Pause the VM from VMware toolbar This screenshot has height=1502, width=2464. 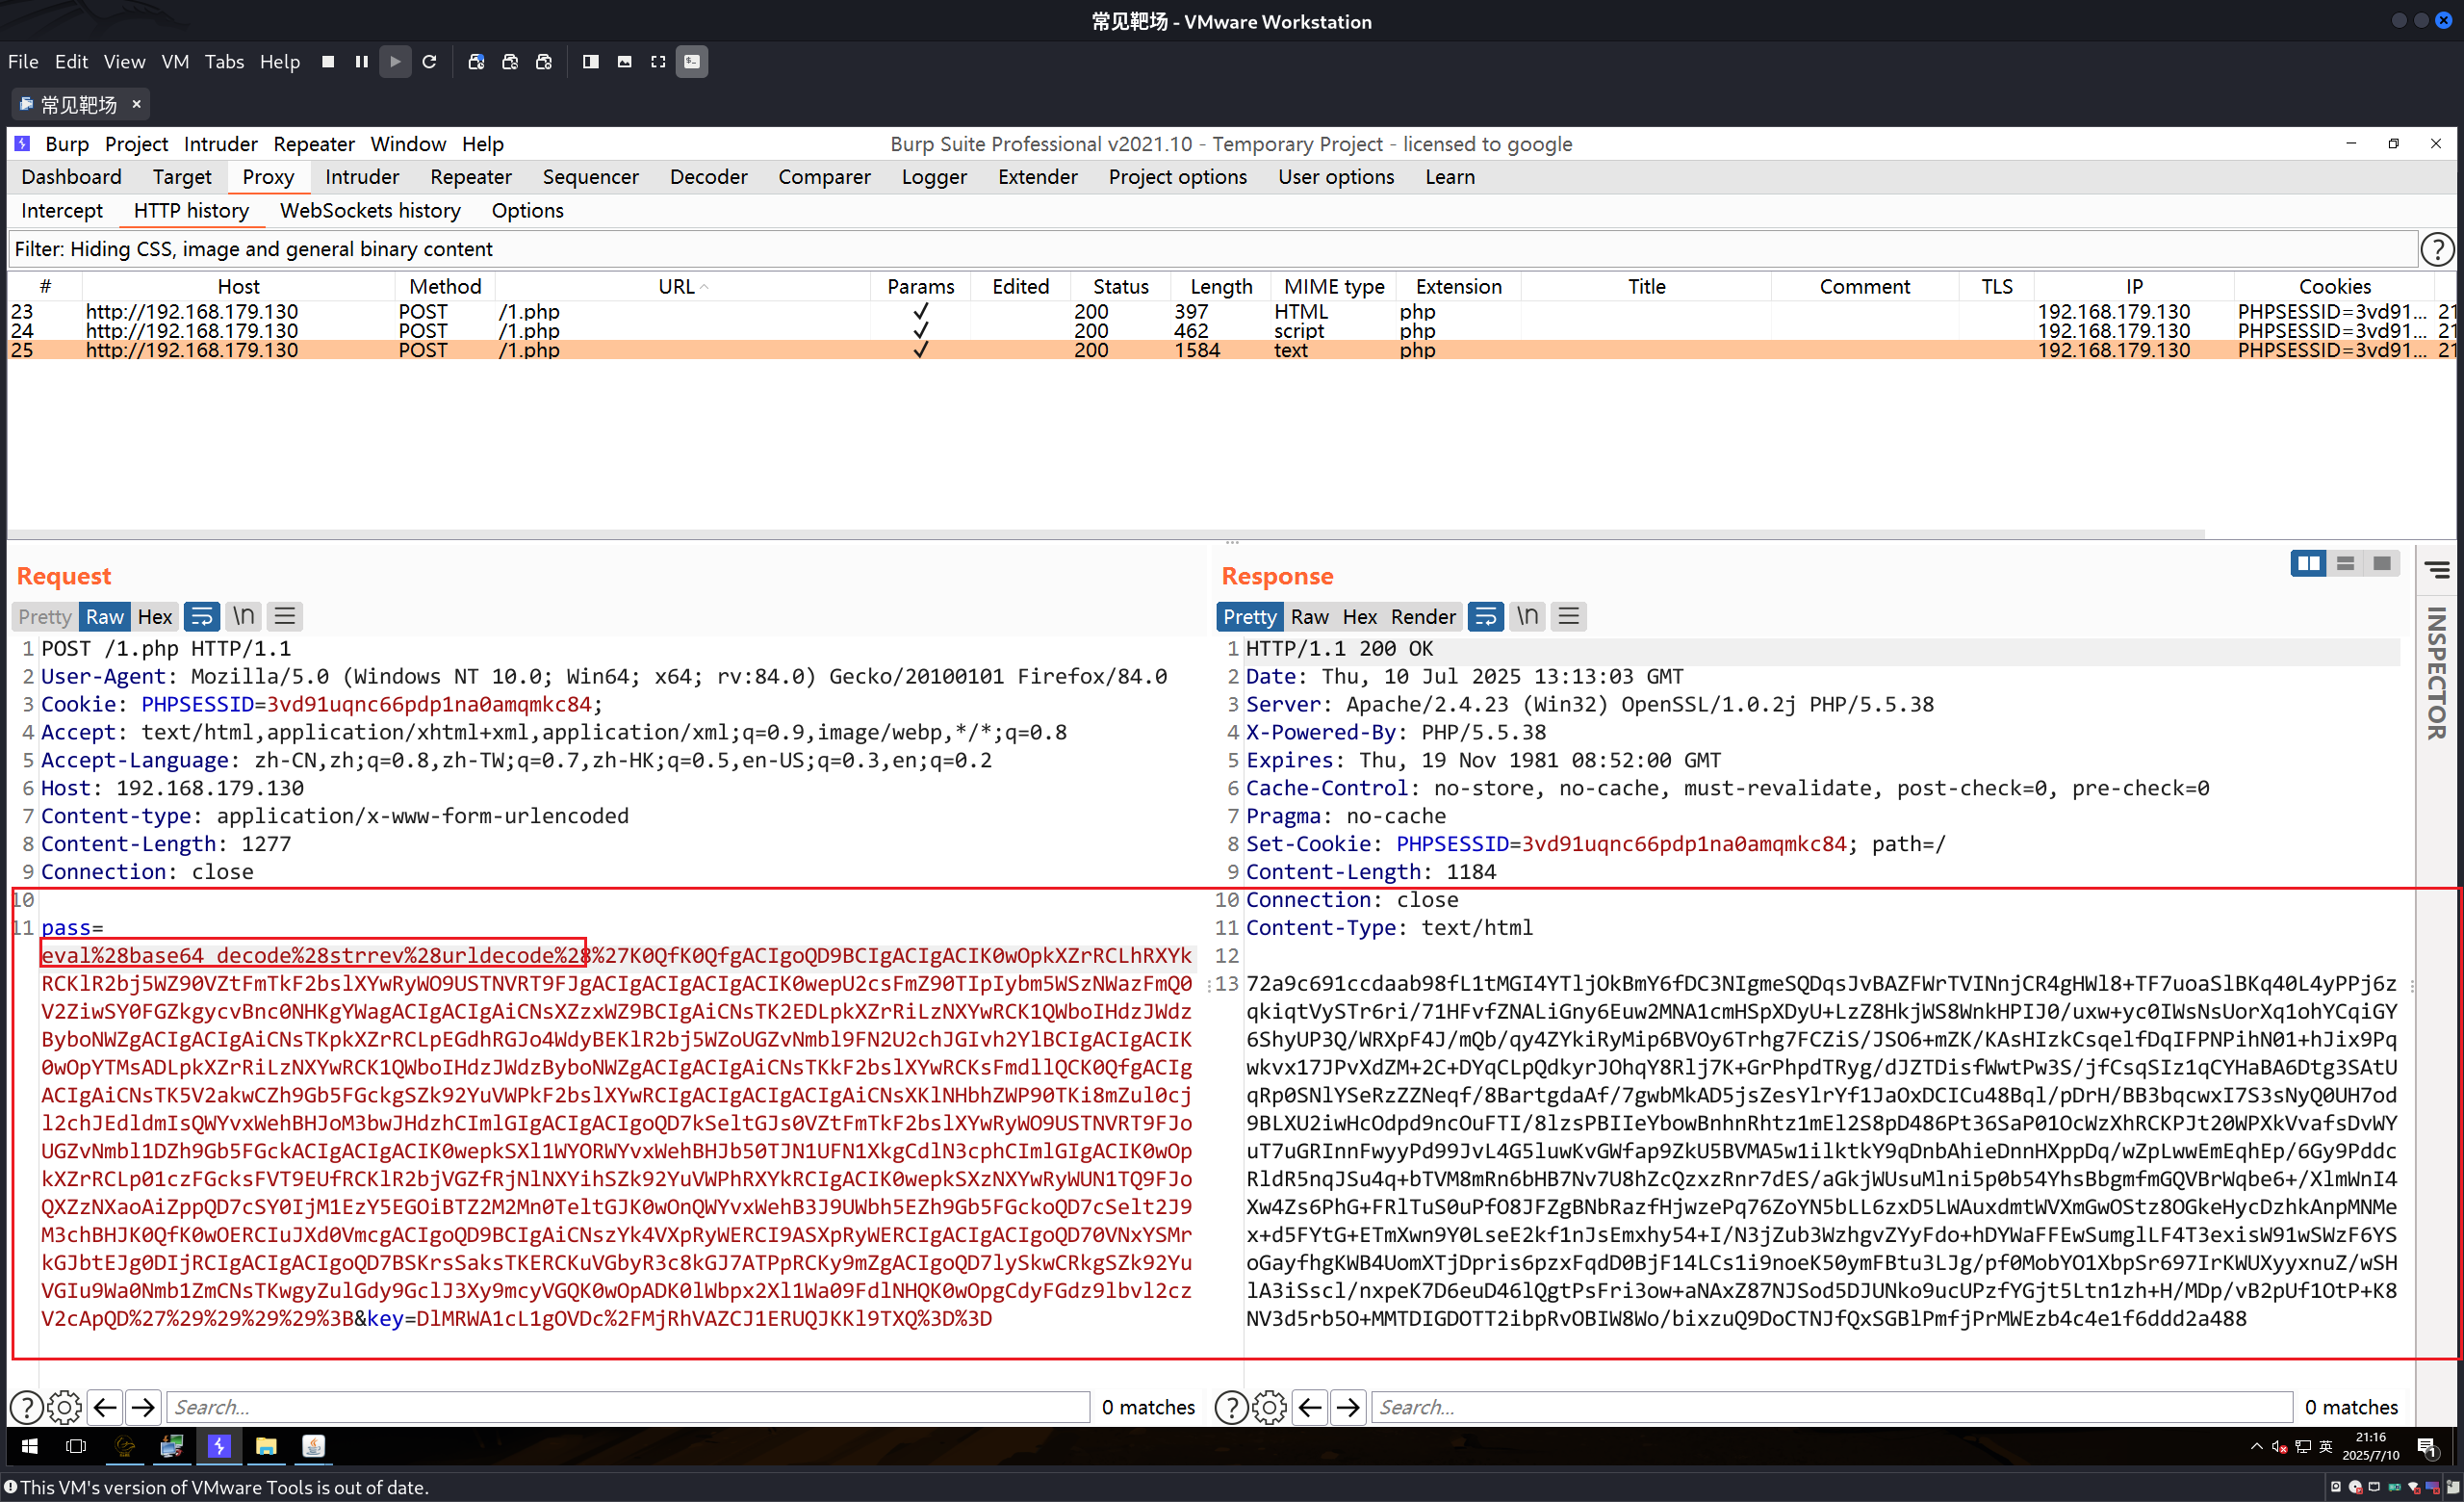(x=361, y=62)
